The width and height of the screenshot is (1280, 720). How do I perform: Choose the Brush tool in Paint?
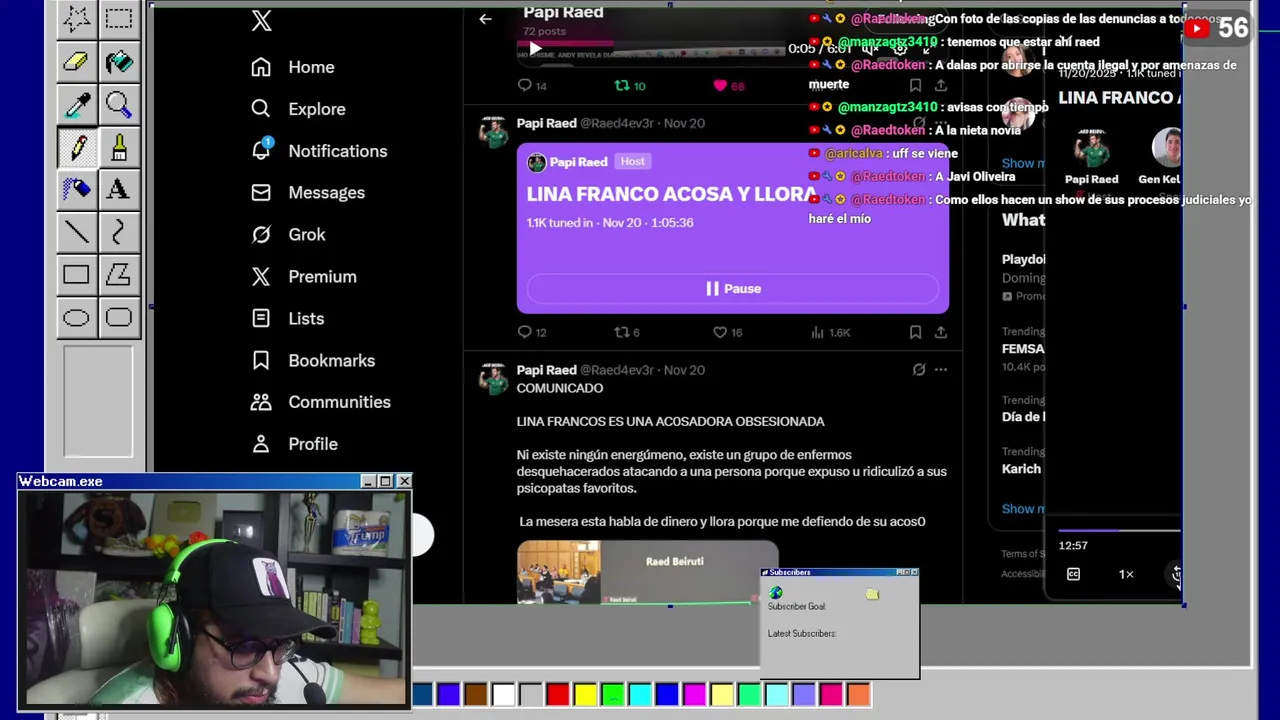pyautogui.click(x=119, y=146)
